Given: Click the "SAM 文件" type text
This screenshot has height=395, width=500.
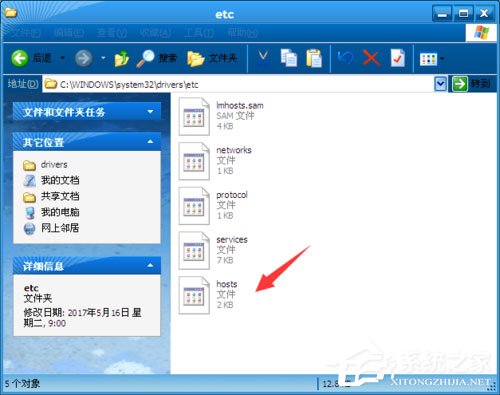Looking at the screenshot, I should [x=235, y=116].
